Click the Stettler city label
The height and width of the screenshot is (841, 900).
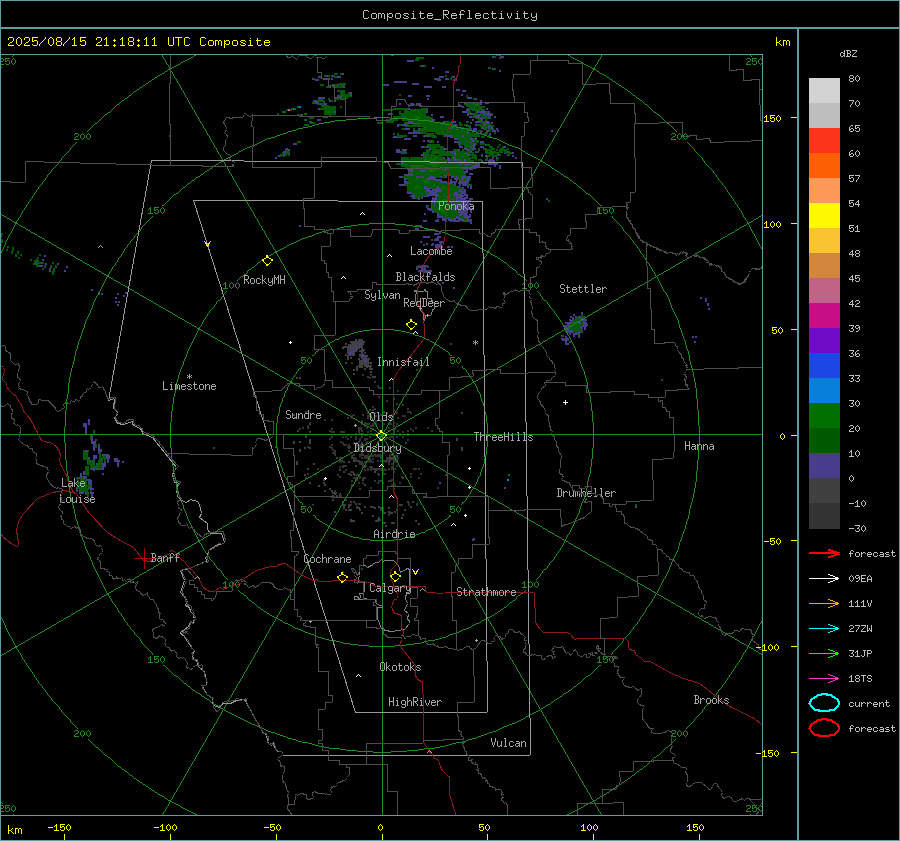point(583,289)
